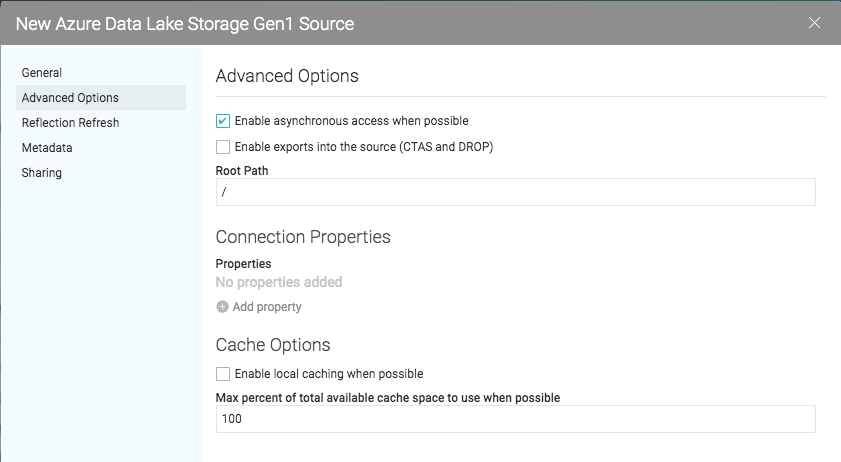The width and height of the screenshot is (841, 462).
Task: Click the plus icon beside Add property
Action: pyautogui.click(x=222, y=307)
